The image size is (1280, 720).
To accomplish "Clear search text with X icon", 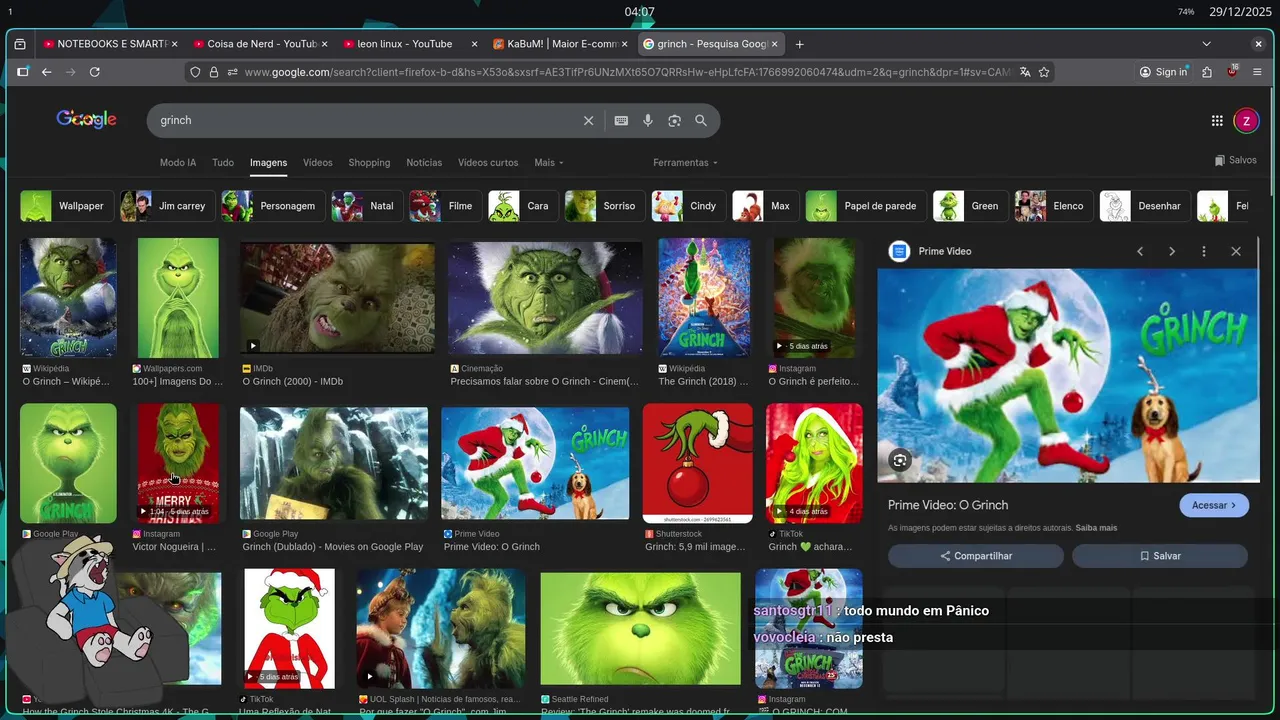I will 588,120.
